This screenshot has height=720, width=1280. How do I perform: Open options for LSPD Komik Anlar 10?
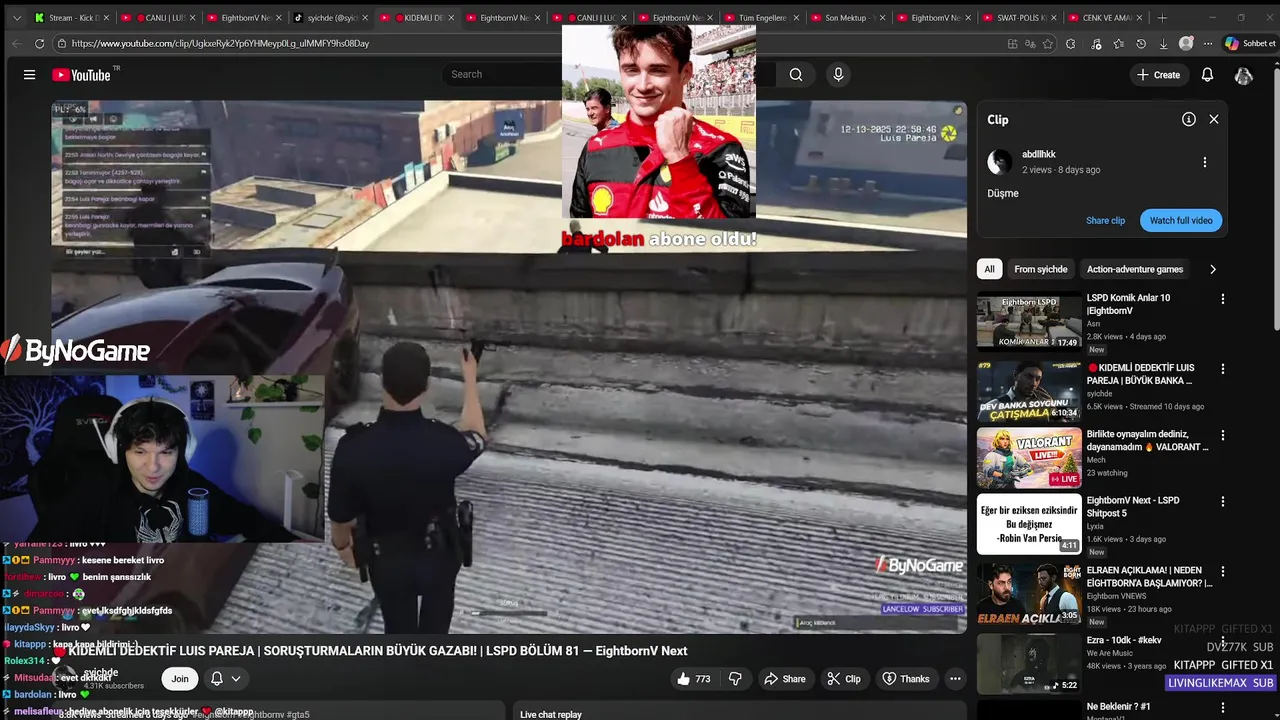[x=1222, y=299]
